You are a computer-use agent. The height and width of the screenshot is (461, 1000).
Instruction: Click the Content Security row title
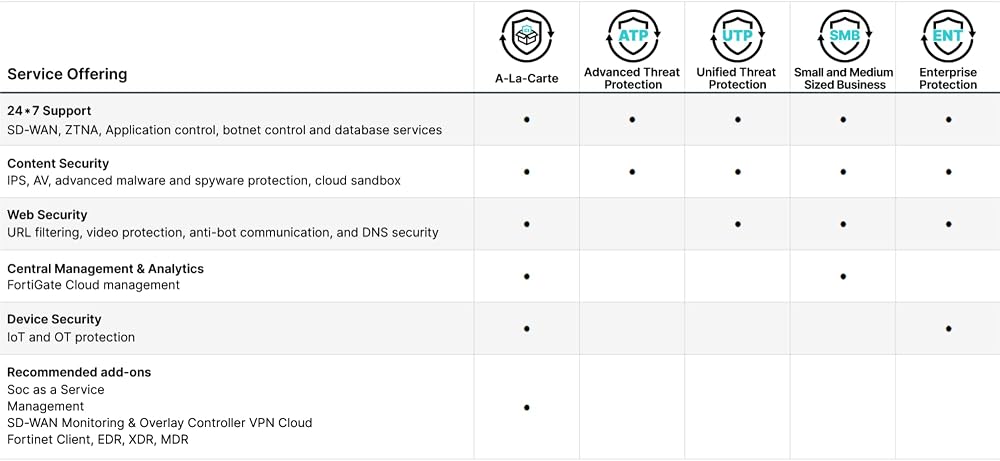coord(58,163)
